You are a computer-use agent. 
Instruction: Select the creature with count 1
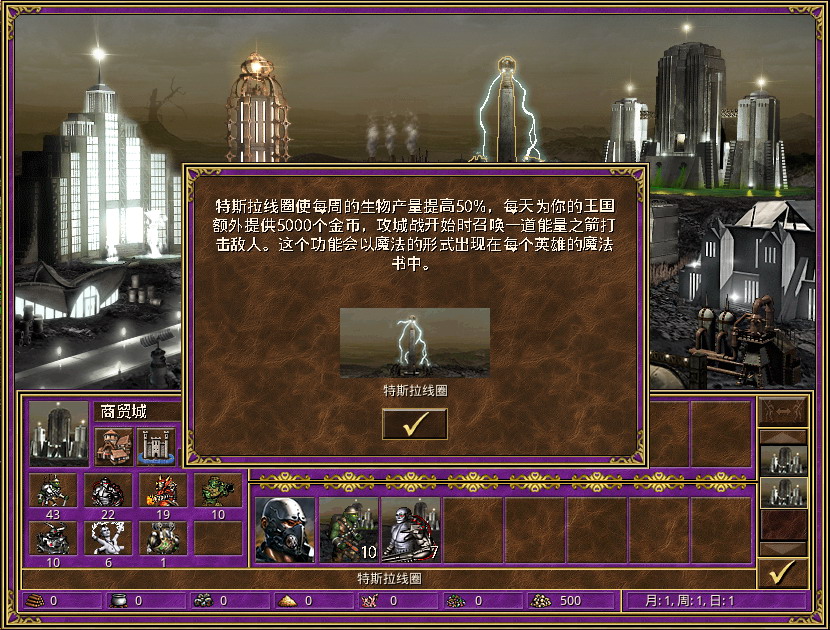[163, 538]
